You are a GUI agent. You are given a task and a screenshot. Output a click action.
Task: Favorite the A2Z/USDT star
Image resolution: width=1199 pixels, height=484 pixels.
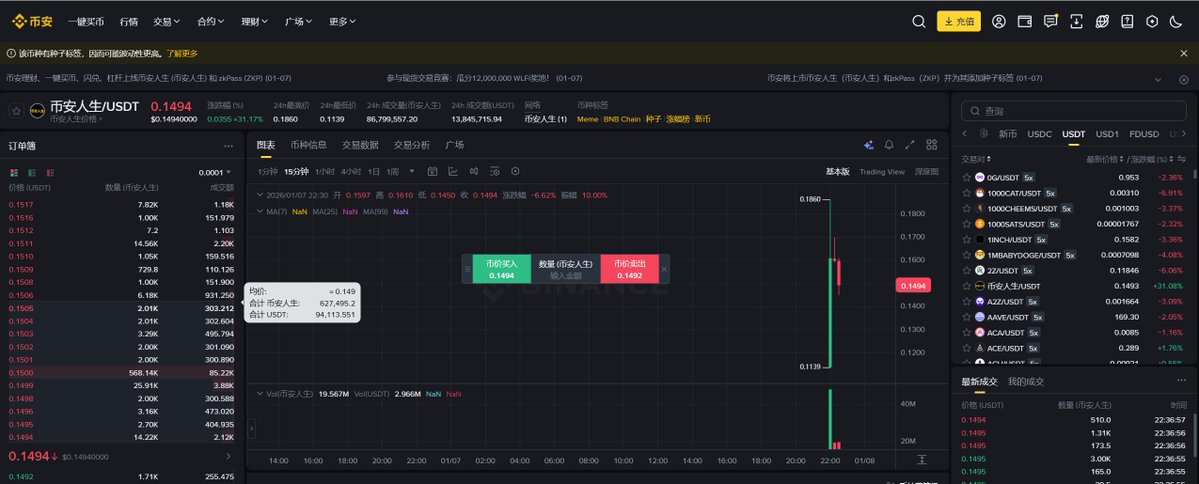(x=967, y=301)
